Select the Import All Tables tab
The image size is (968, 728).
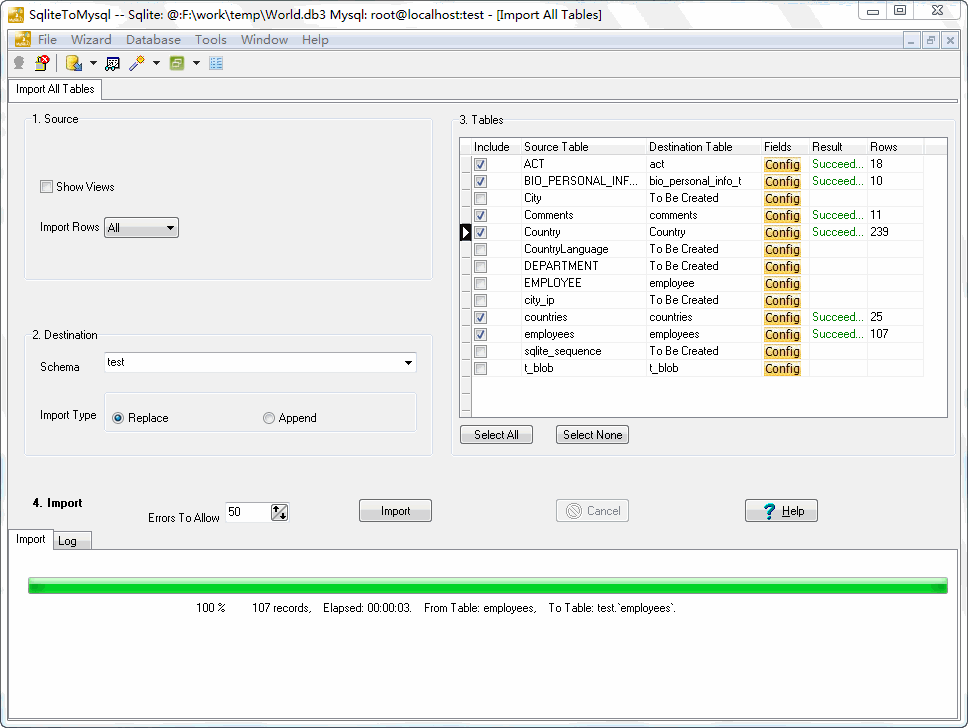click(x=55, y=89)
